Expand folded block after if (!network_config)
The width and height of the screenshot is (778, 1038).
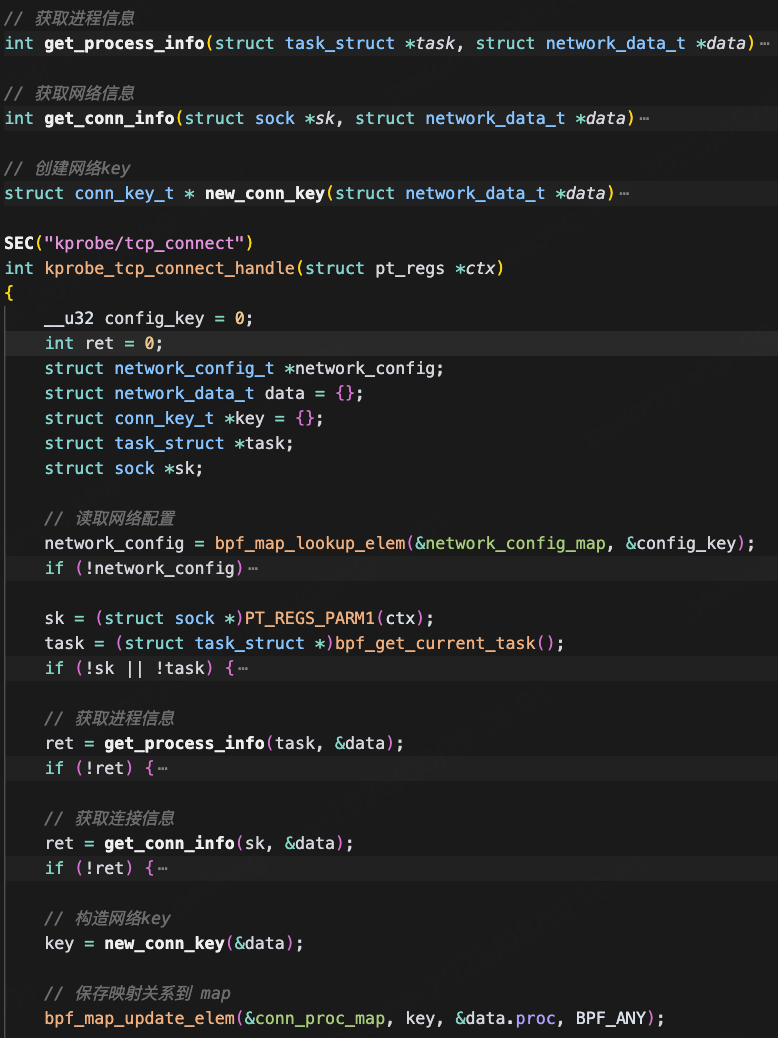252,569
